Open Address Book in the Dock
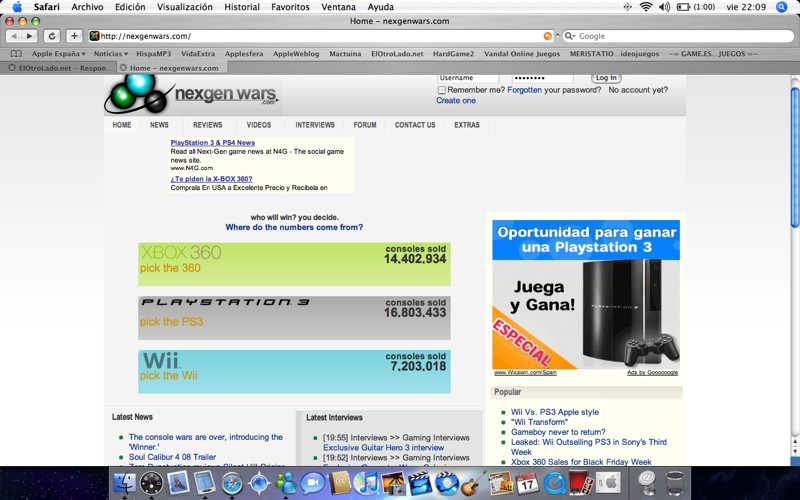 [339, 482]
